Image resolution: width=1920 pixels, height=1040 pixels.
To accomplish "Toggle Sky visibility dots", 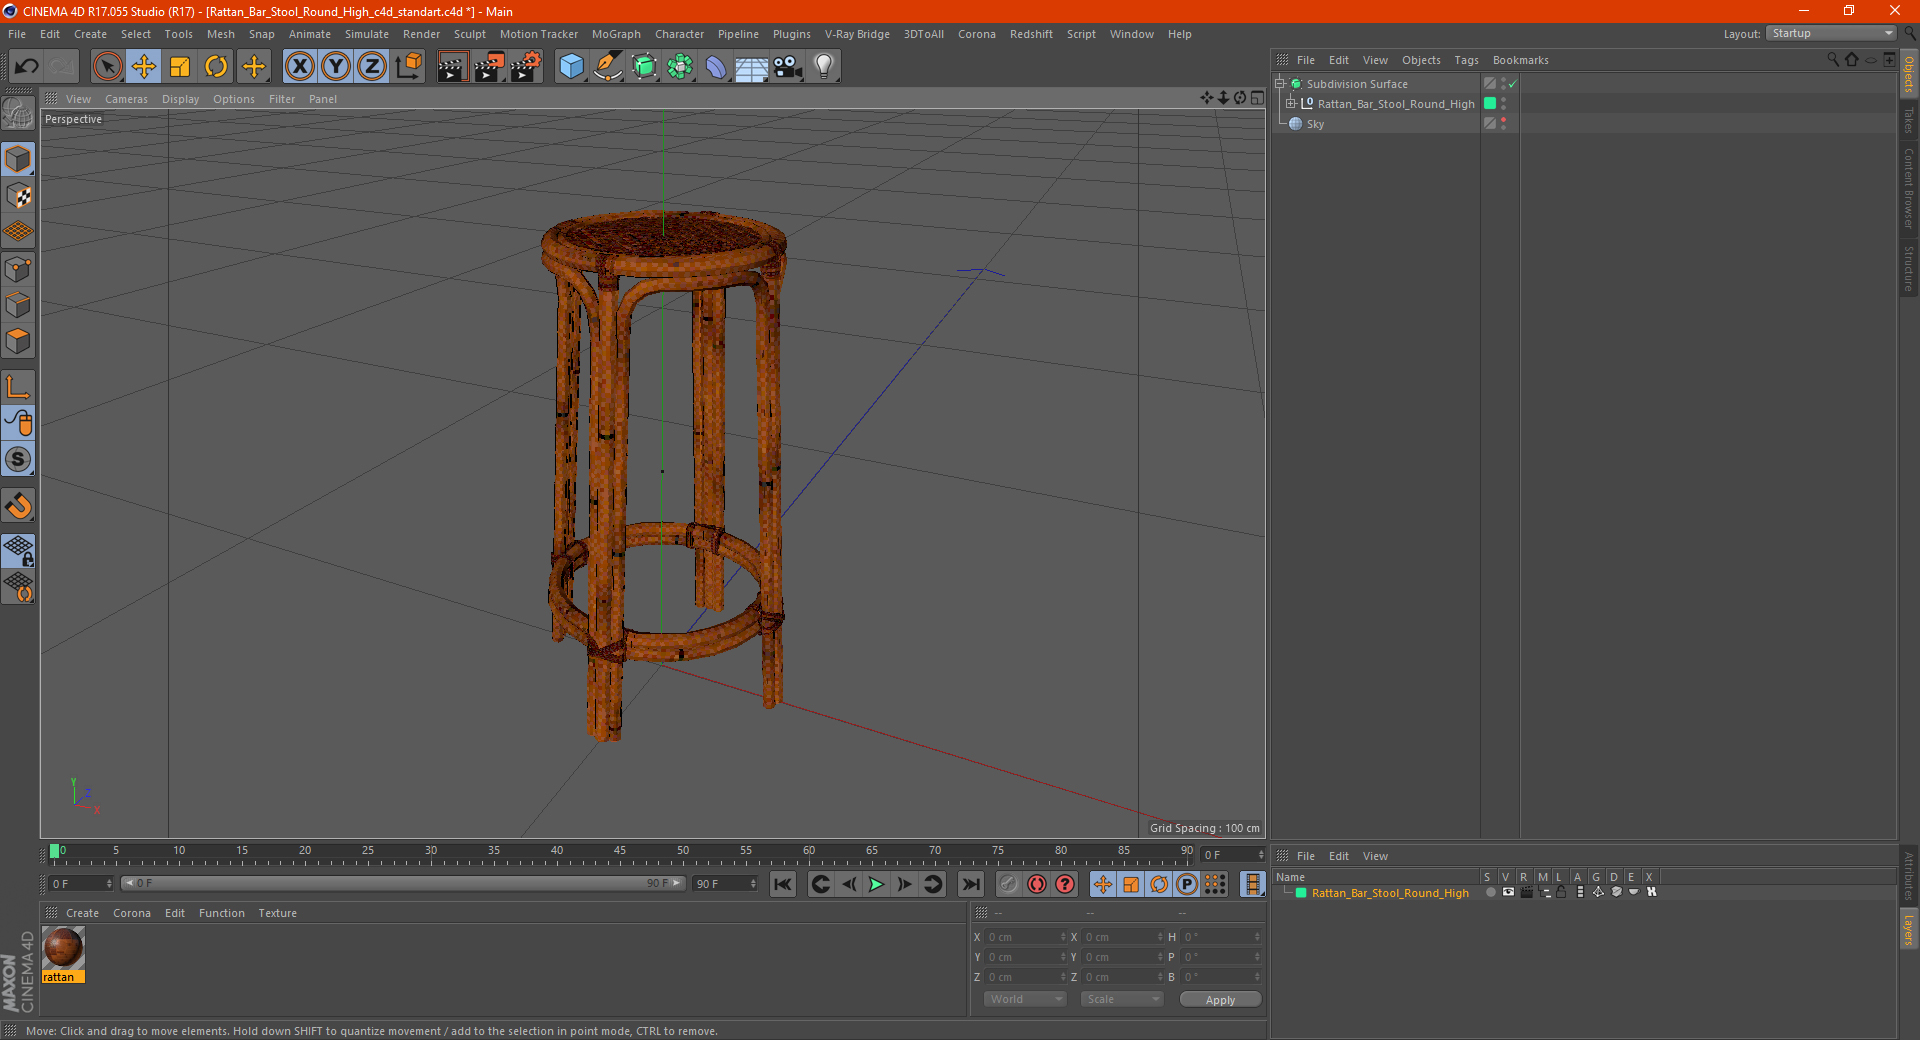I will [x=1503, y=124].
